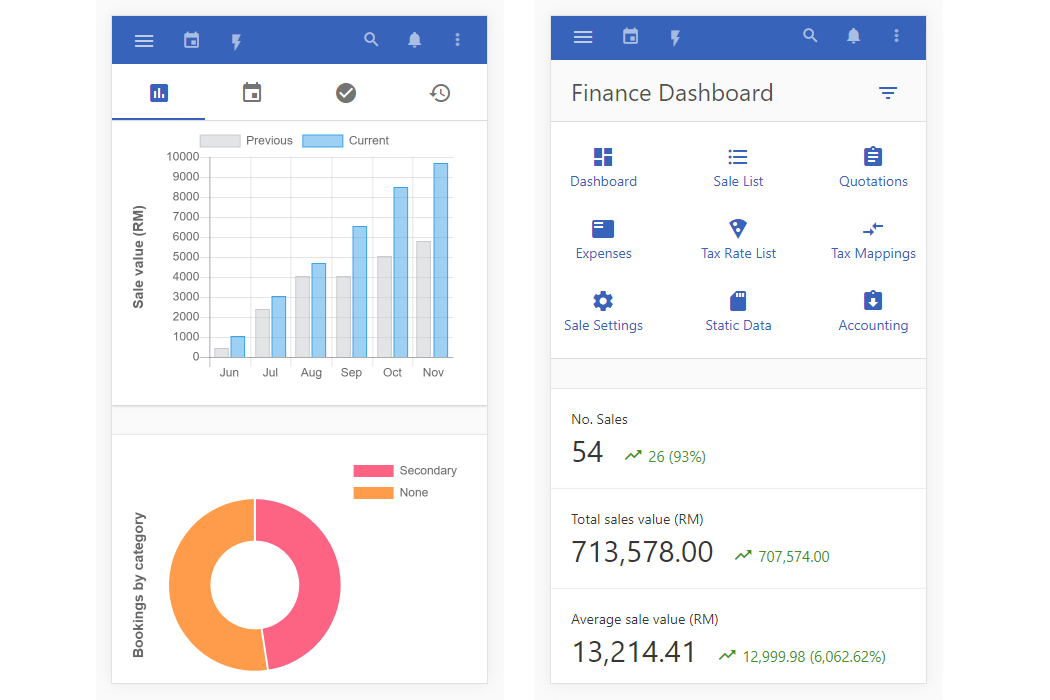Open the Static Data section
1050x700 pixels.
click(x=738, y=310)
